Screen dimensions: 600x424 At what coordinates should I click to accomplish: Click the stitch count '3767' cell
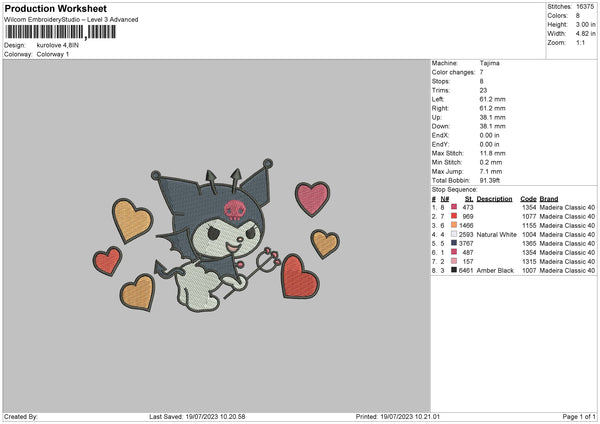(x=466, y=243)
